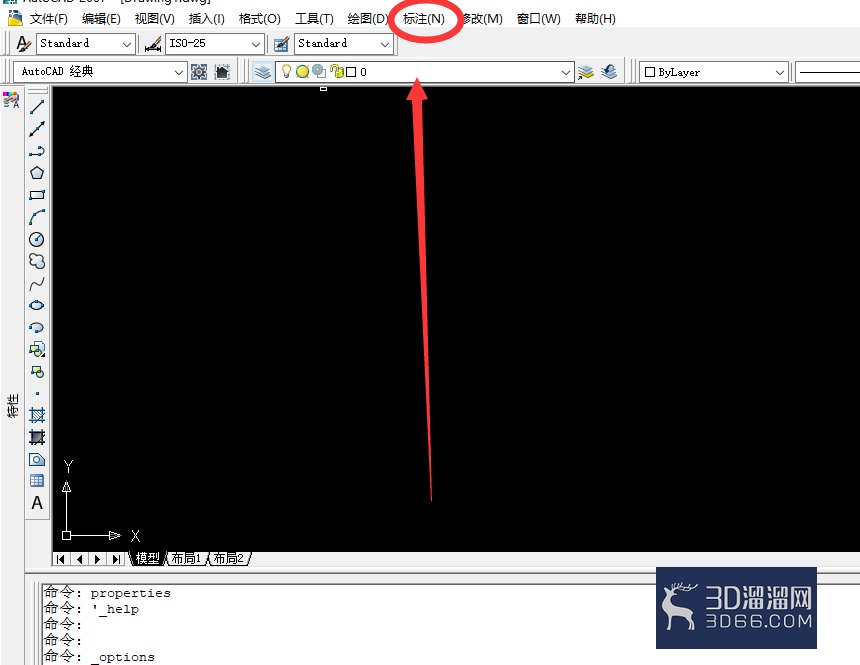Open the Dimension Style icon
The width and height of the screenshot is (860, 665).
[153, 44]
